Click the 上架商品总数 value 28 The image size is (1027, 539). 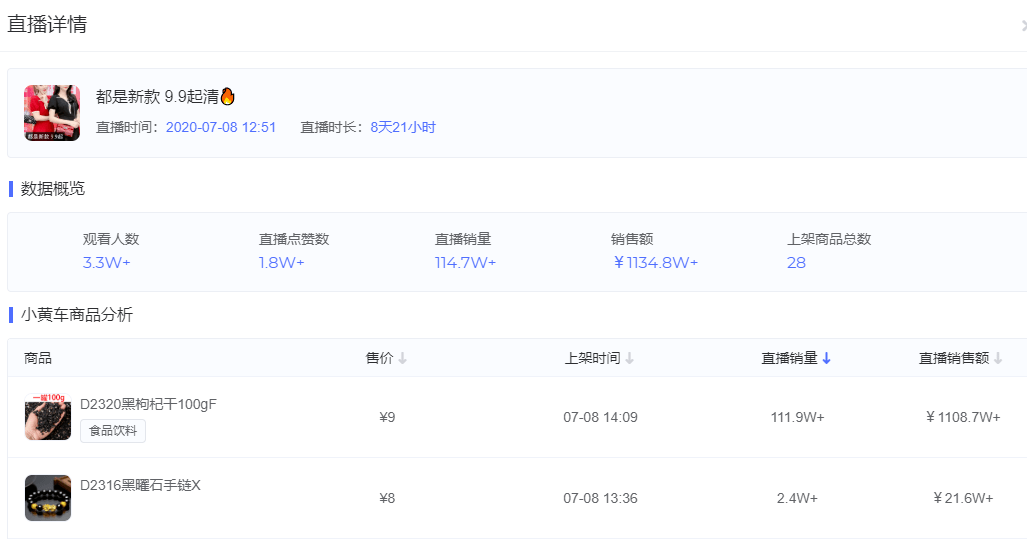click(796, 263)
